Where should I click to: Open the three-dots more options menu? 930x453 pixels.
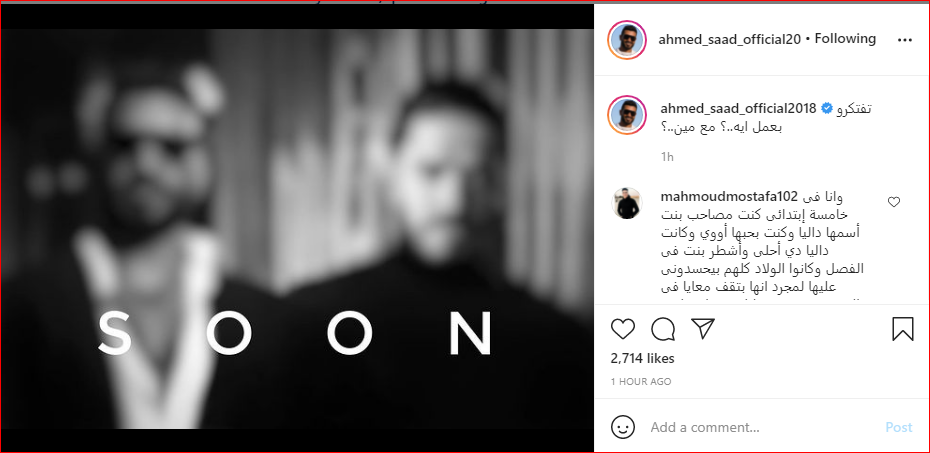click(x=904, y=40)
